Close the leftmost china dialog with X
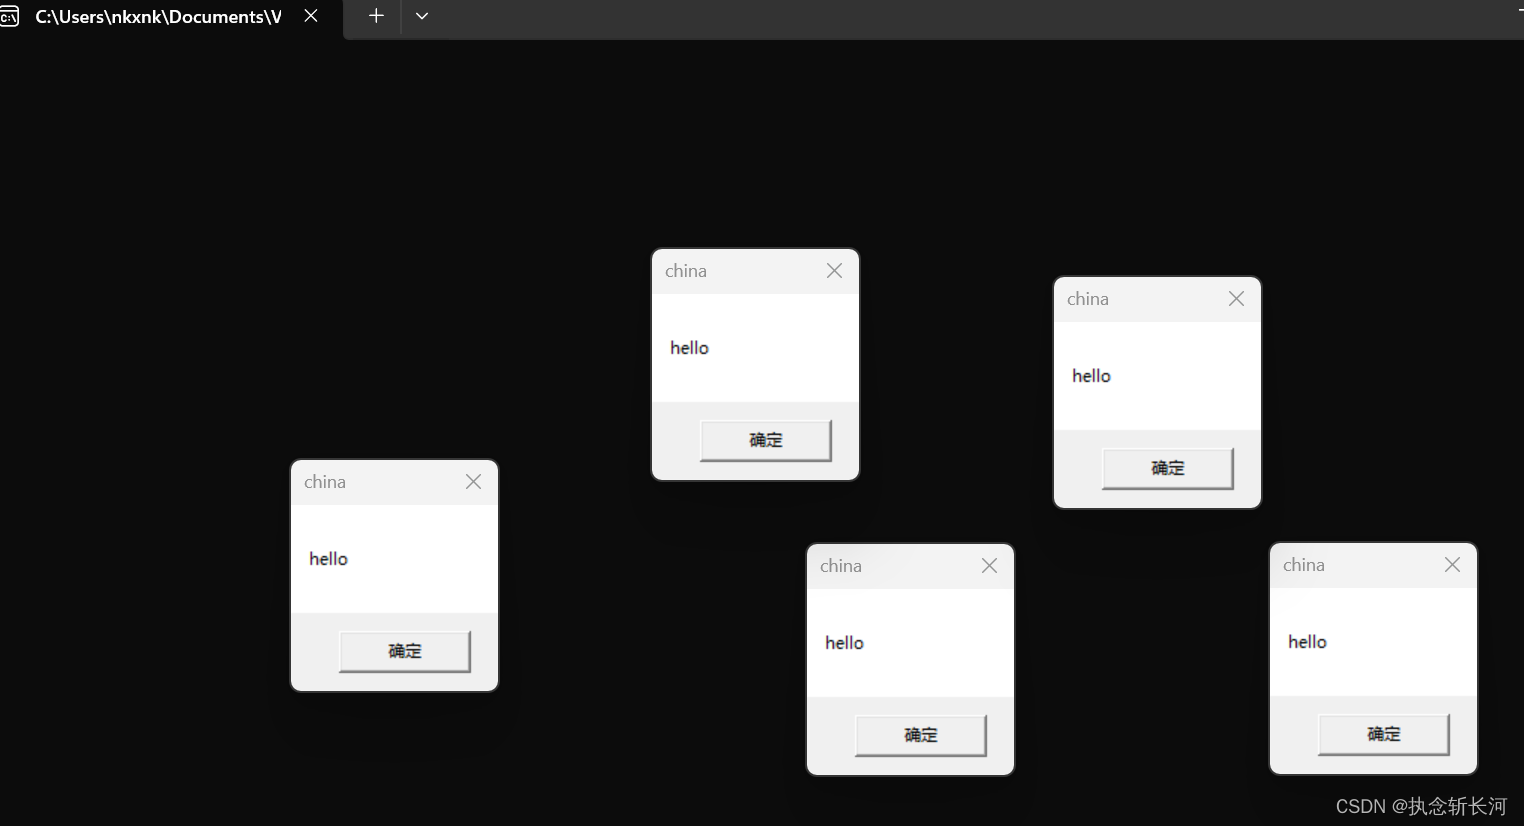This screenshot has height=826, width=1524. (474, 482)
